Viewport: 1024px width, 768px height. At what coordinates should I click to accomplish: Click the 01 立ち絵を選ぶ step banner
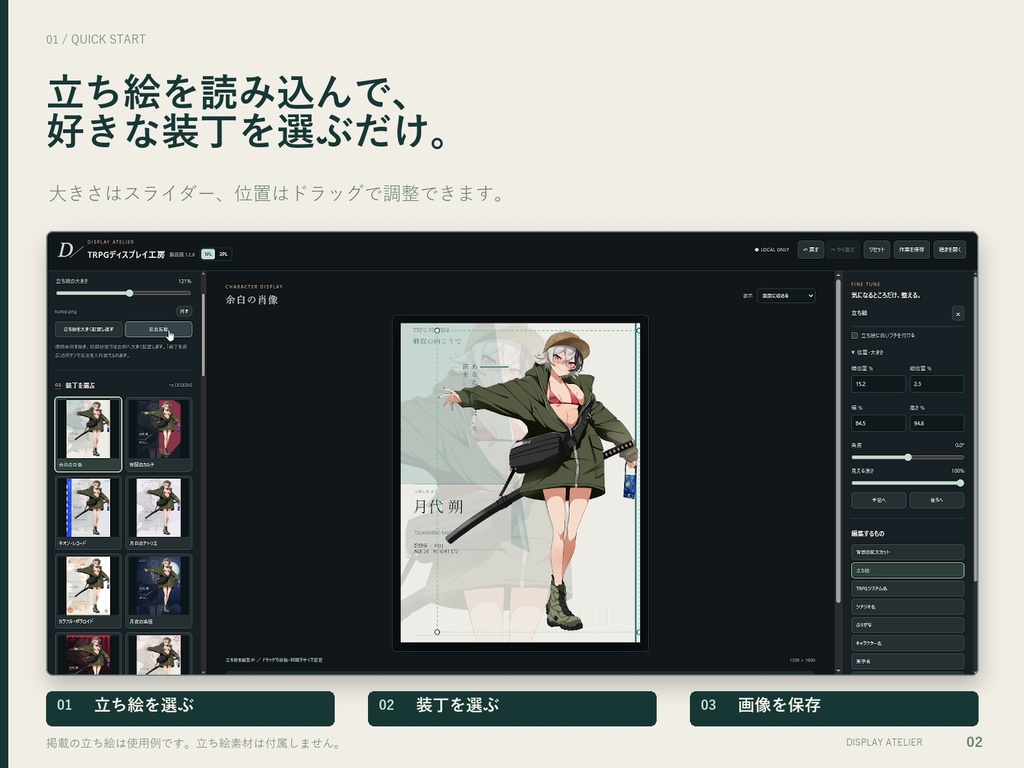click(x=190, y=709)
